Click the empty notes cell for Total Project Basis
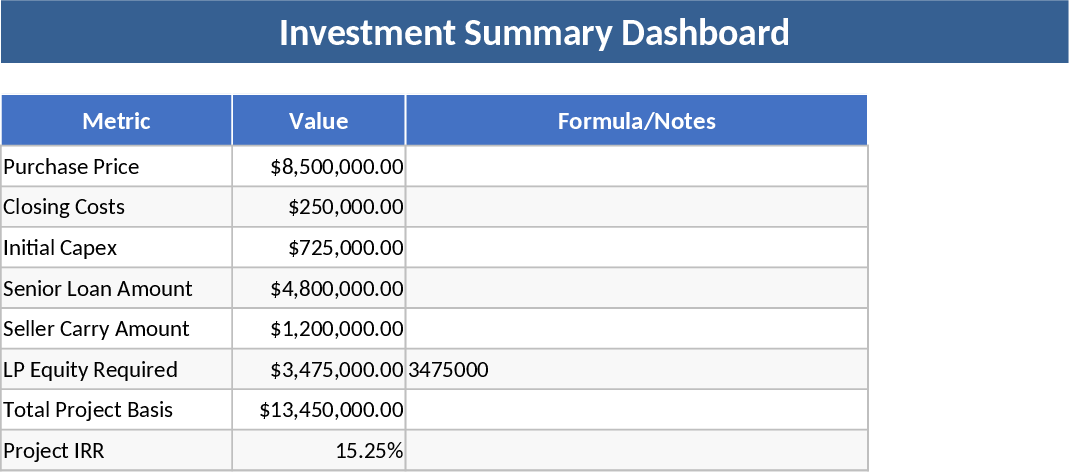 (x=637, y=410)
